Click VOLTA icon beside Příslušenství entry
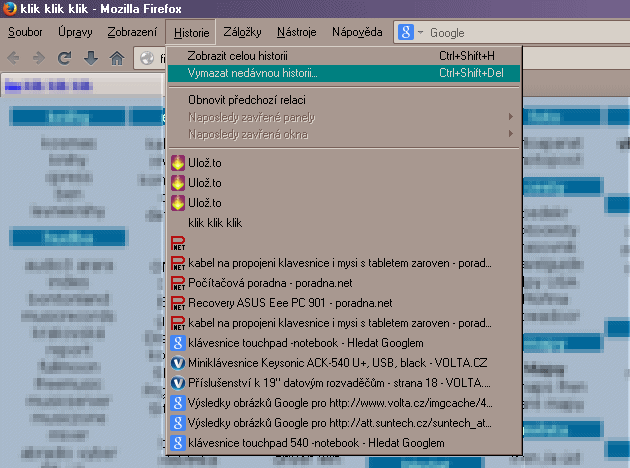 (178, 383)
